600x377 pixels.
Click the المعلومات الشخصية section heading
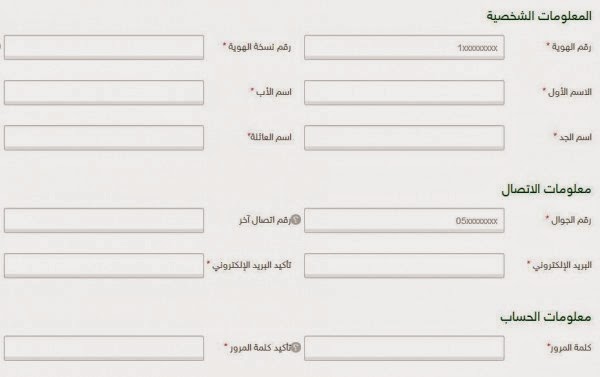pos(539,16)
